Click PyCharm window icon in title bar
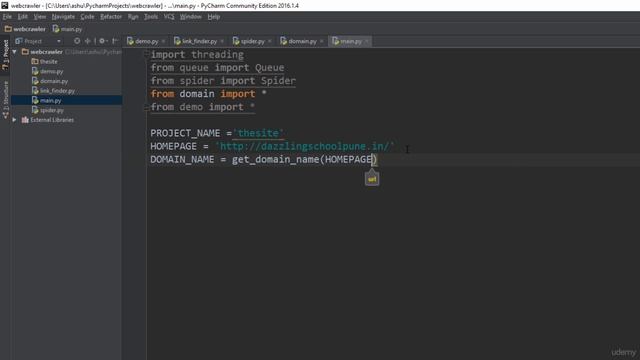The width and height of the screenshot is (640, 360). pyautogui.click(x=4, y=6)
